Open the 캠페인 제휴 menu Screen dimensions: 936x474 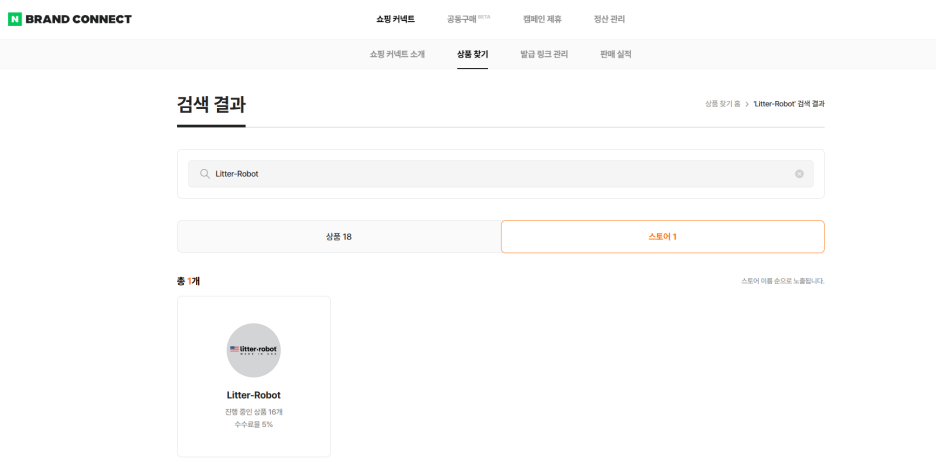pyautogui.click(x=542, y=19)
